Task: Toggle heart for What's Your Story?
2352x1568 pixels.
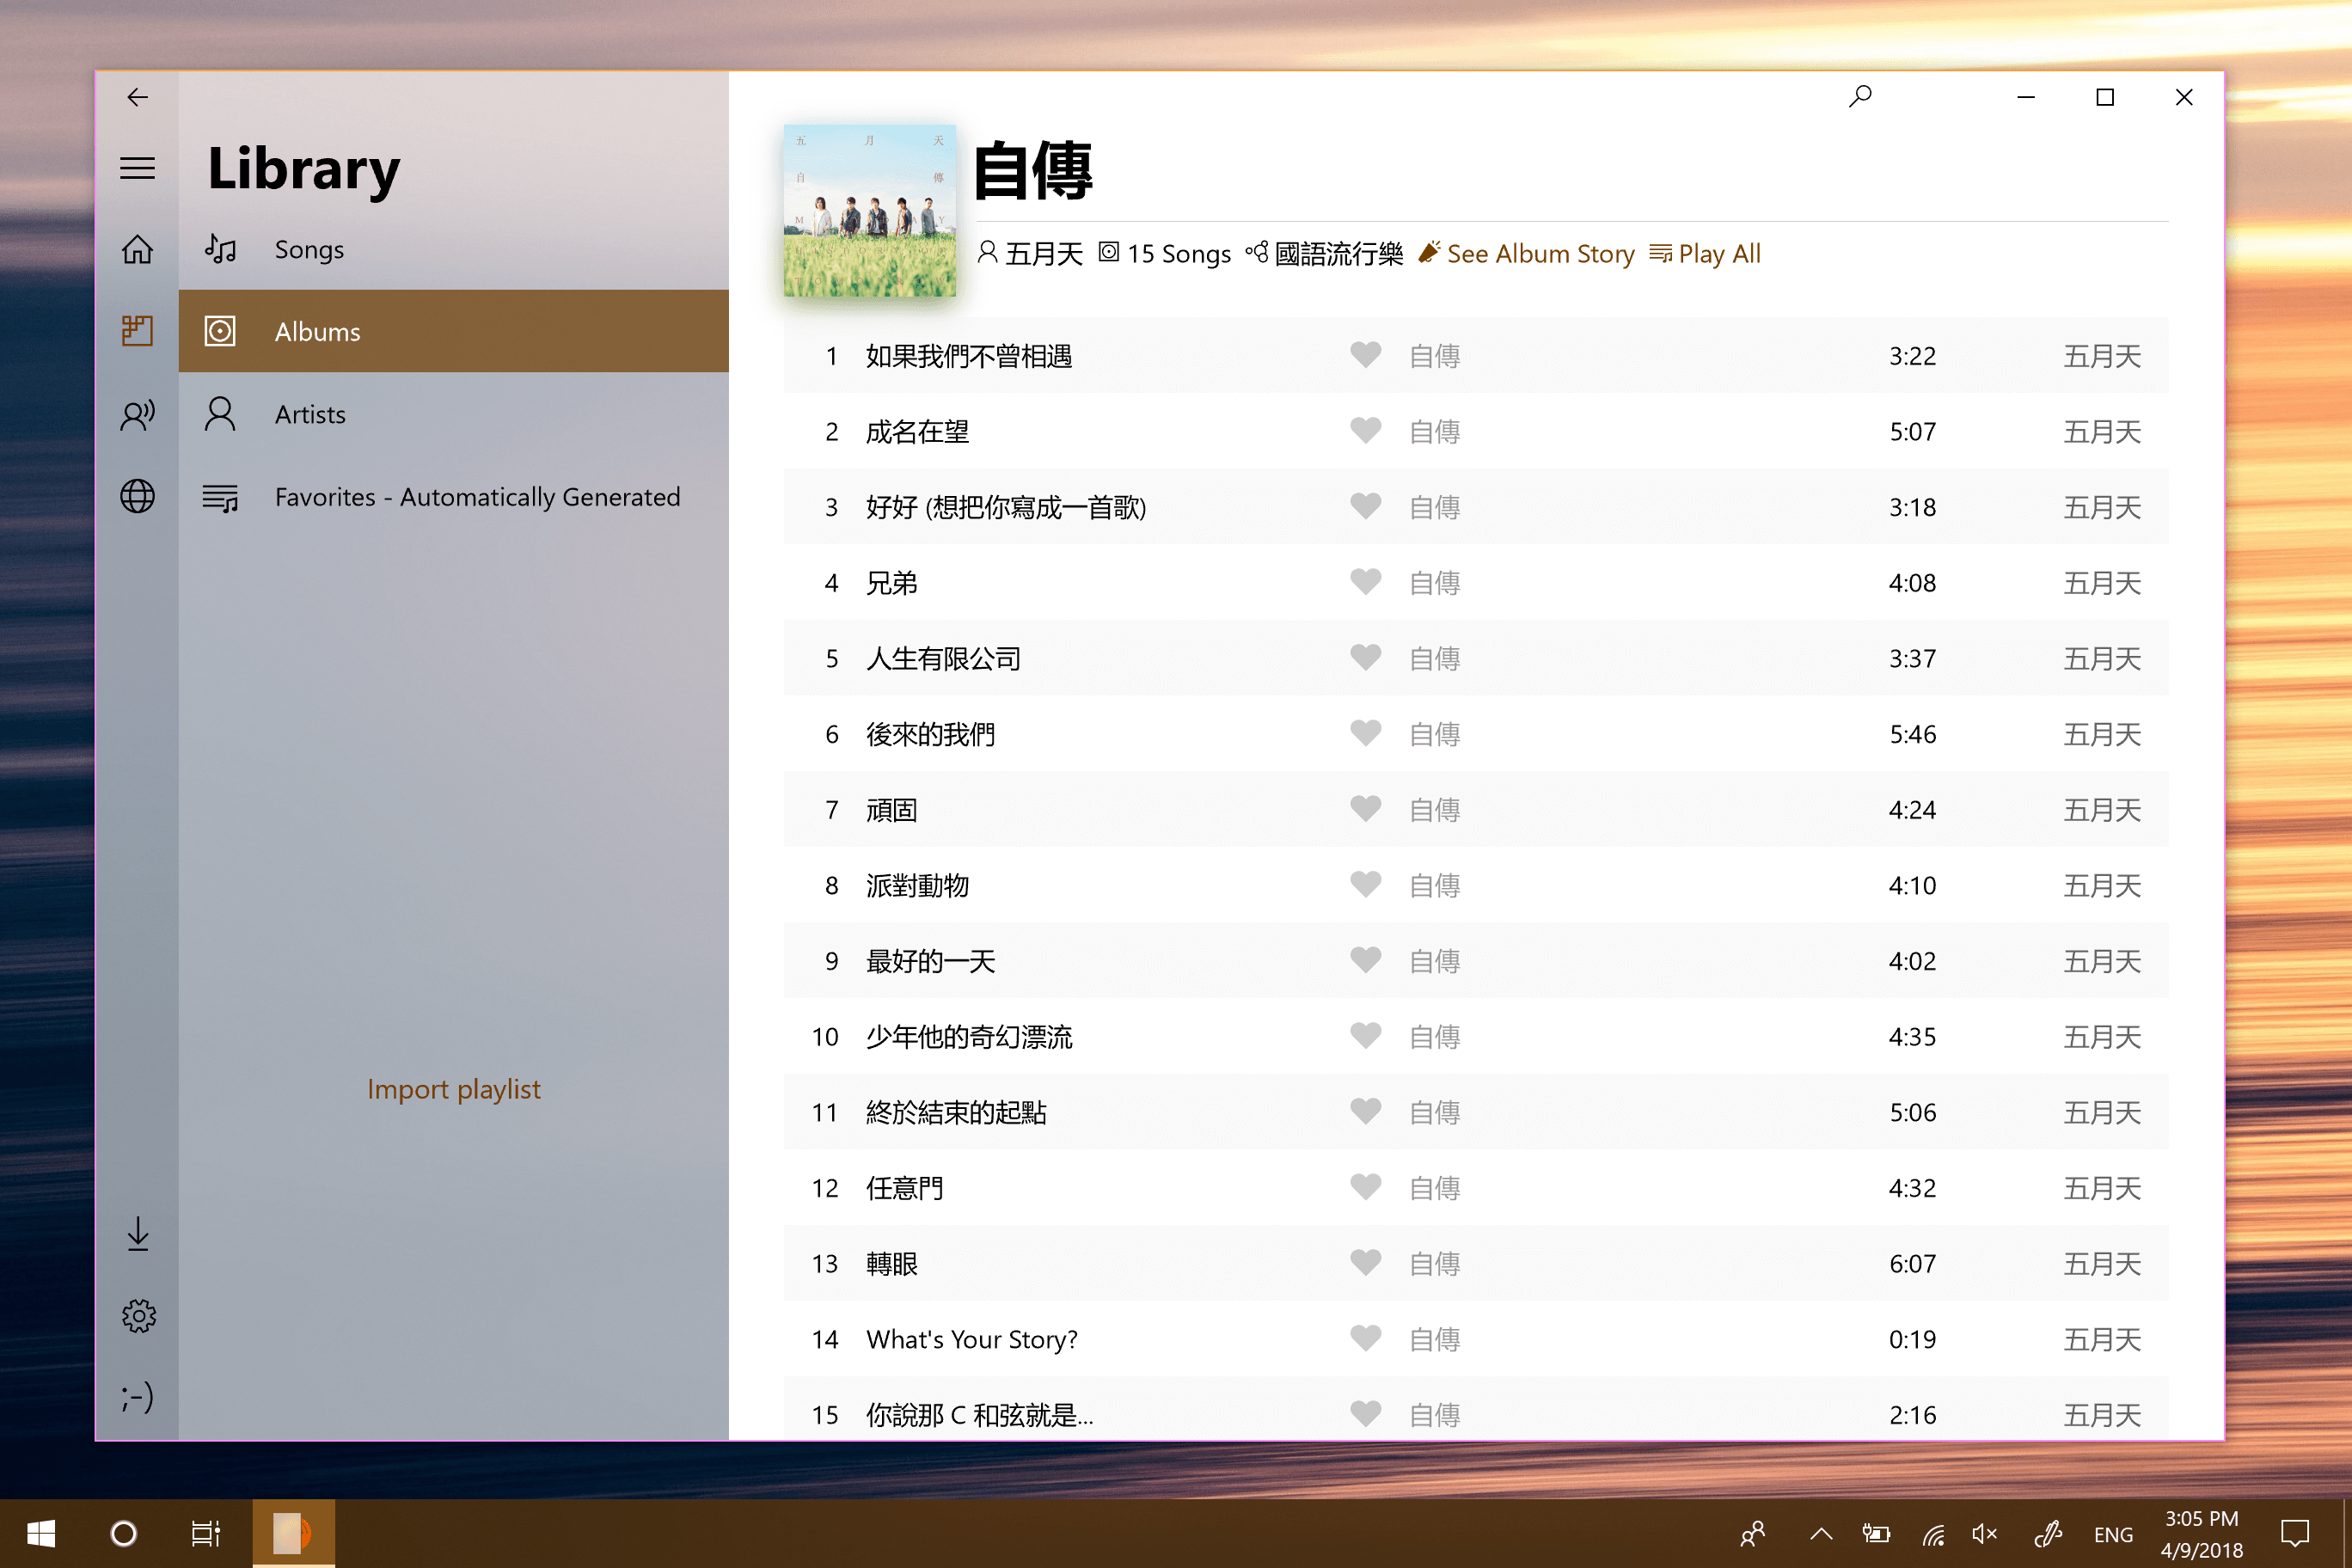Action: tap(1365, 1338)
